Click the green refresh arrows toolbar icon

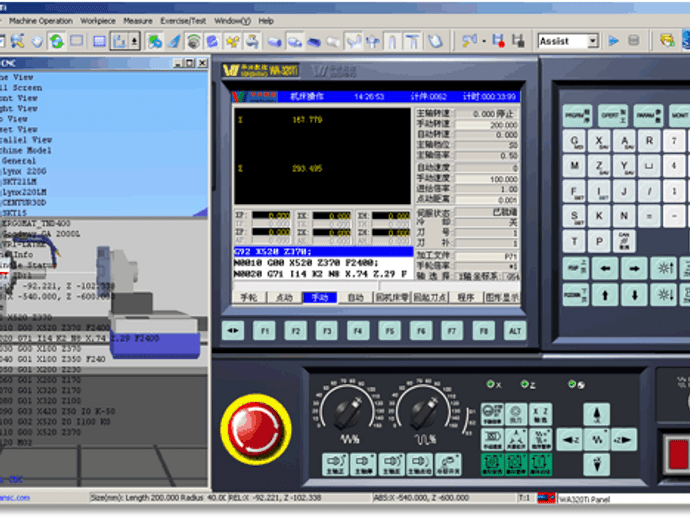(56, 41)
